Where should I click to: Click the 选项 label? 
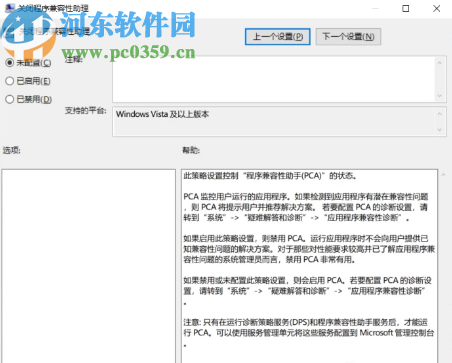[12, 150]
